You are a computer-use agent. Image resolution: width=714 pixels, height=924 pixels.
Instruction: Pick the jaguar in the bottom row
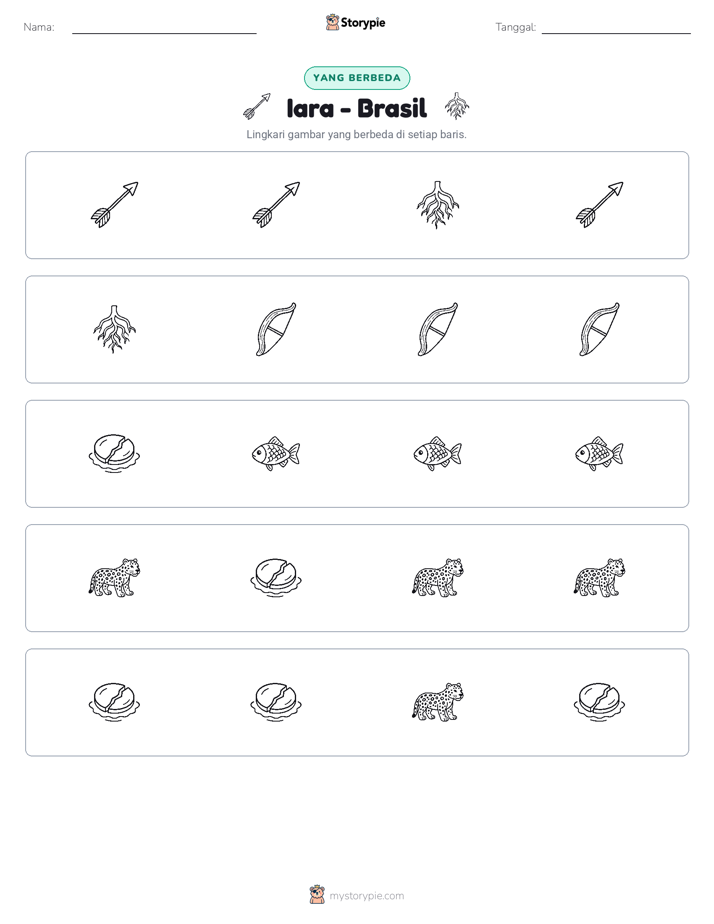(x=437, y=702)
